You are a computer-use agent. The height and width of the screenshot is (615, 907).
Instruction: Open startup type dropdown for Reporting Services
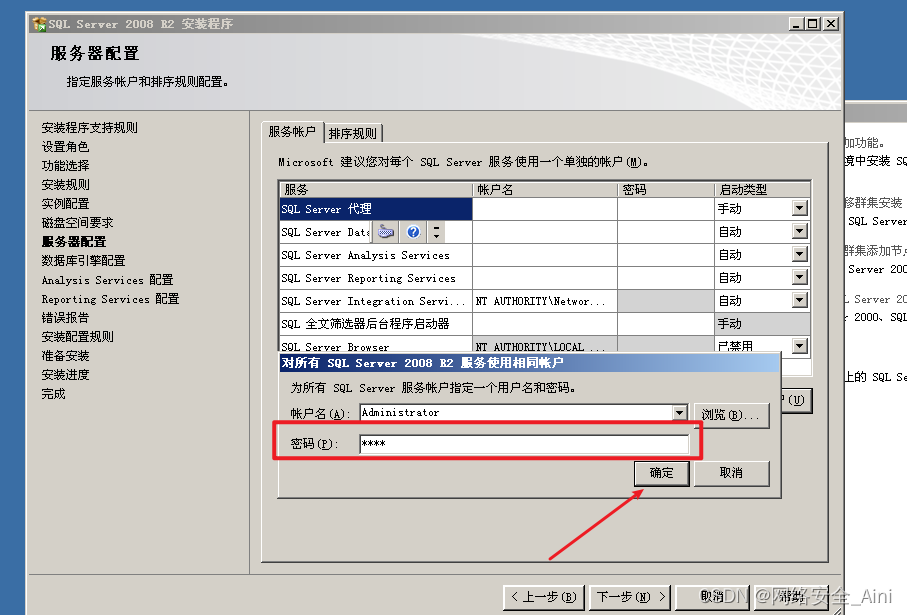[x=799, y=277]
